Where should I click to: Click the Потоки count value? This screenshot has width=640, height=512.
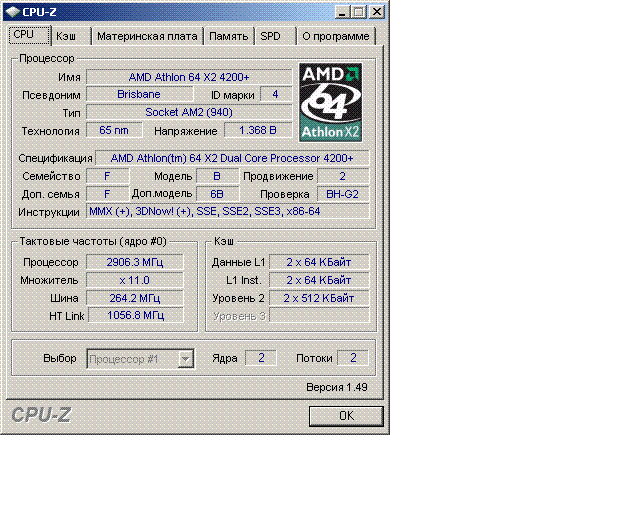coord(353,358)
